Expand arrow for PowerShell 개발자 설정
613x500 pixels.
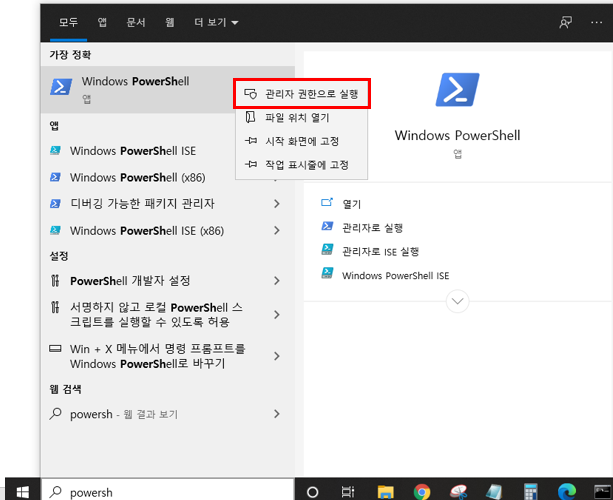[277, 281]
